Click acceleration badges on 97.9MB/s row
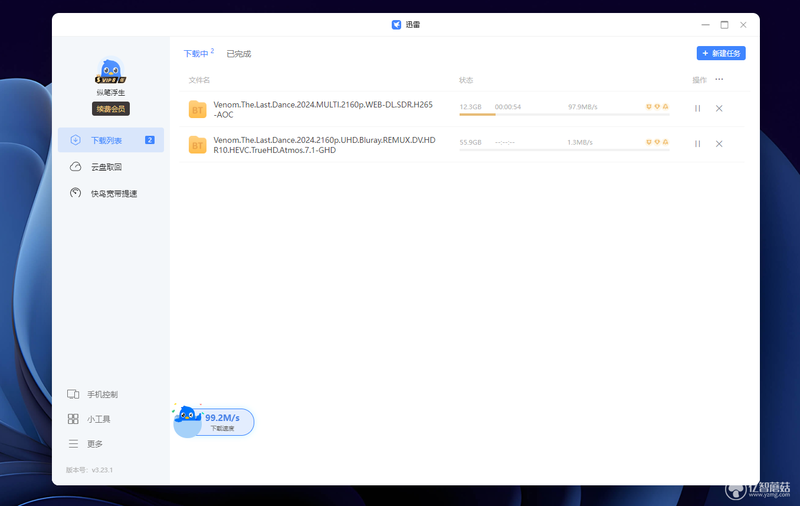 click(657, 107)
